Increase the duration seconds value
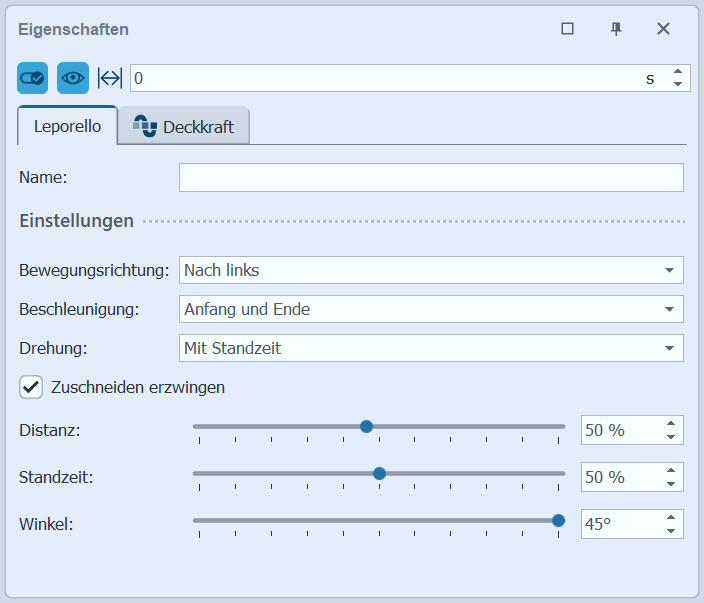The height and width of the screenshot is (603, 704). [x=677, y=72]
